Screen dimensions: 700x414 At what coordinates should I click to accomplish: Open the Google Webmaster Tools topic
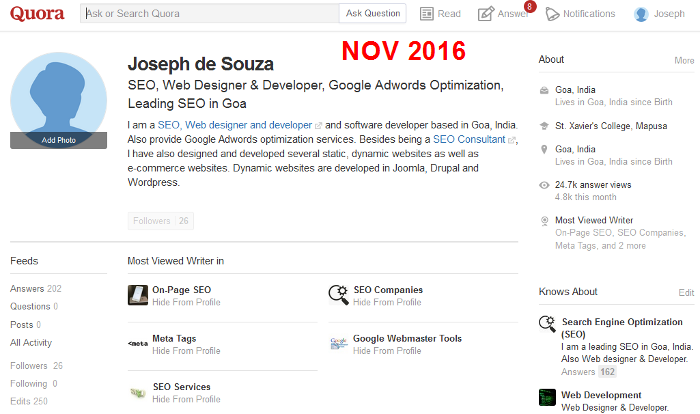[407, 339]
